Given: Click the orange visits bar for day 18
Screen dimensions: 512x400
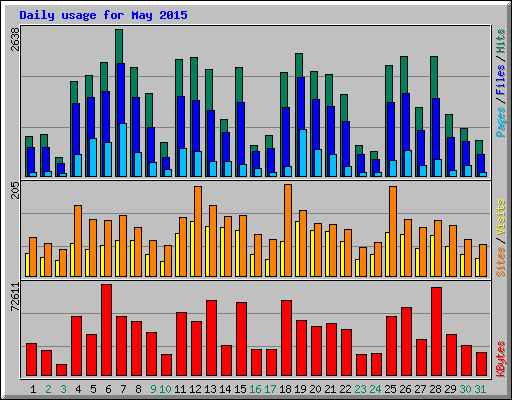Looking at the screenshot, I should [x=288, y=230].
